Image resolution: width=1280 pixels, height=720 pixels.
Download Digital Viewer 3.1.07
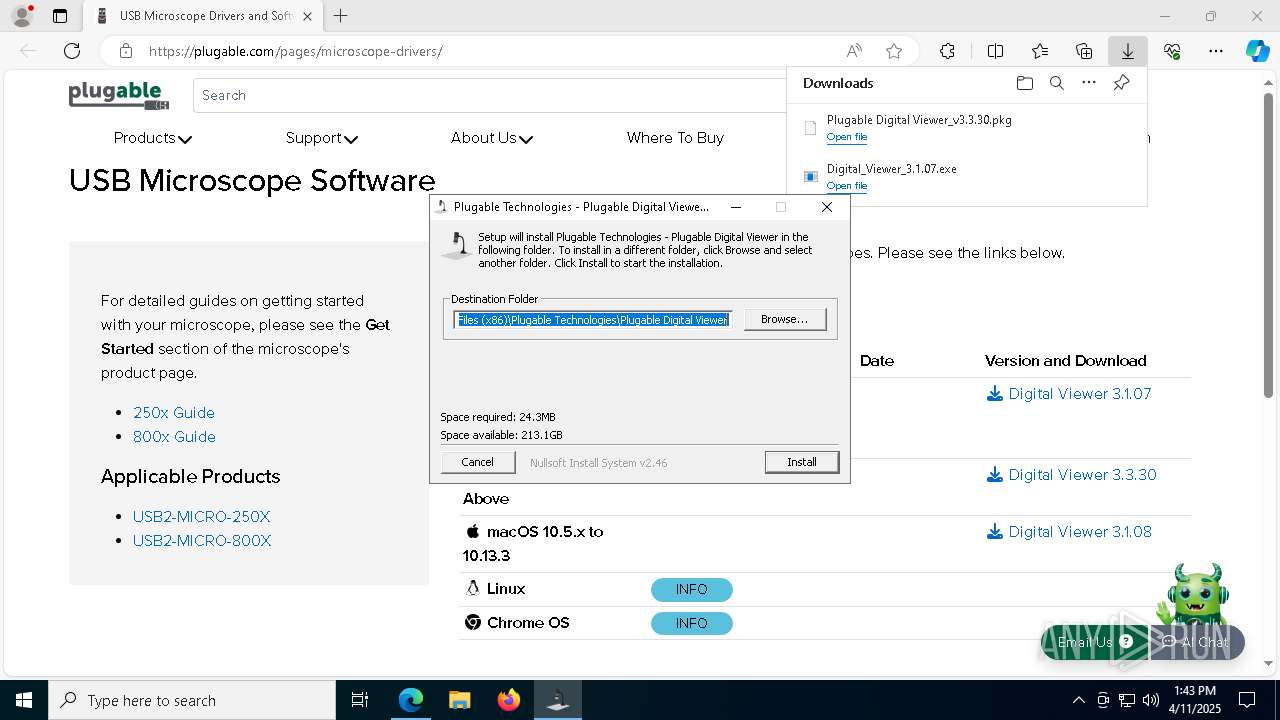point(1069,394)
